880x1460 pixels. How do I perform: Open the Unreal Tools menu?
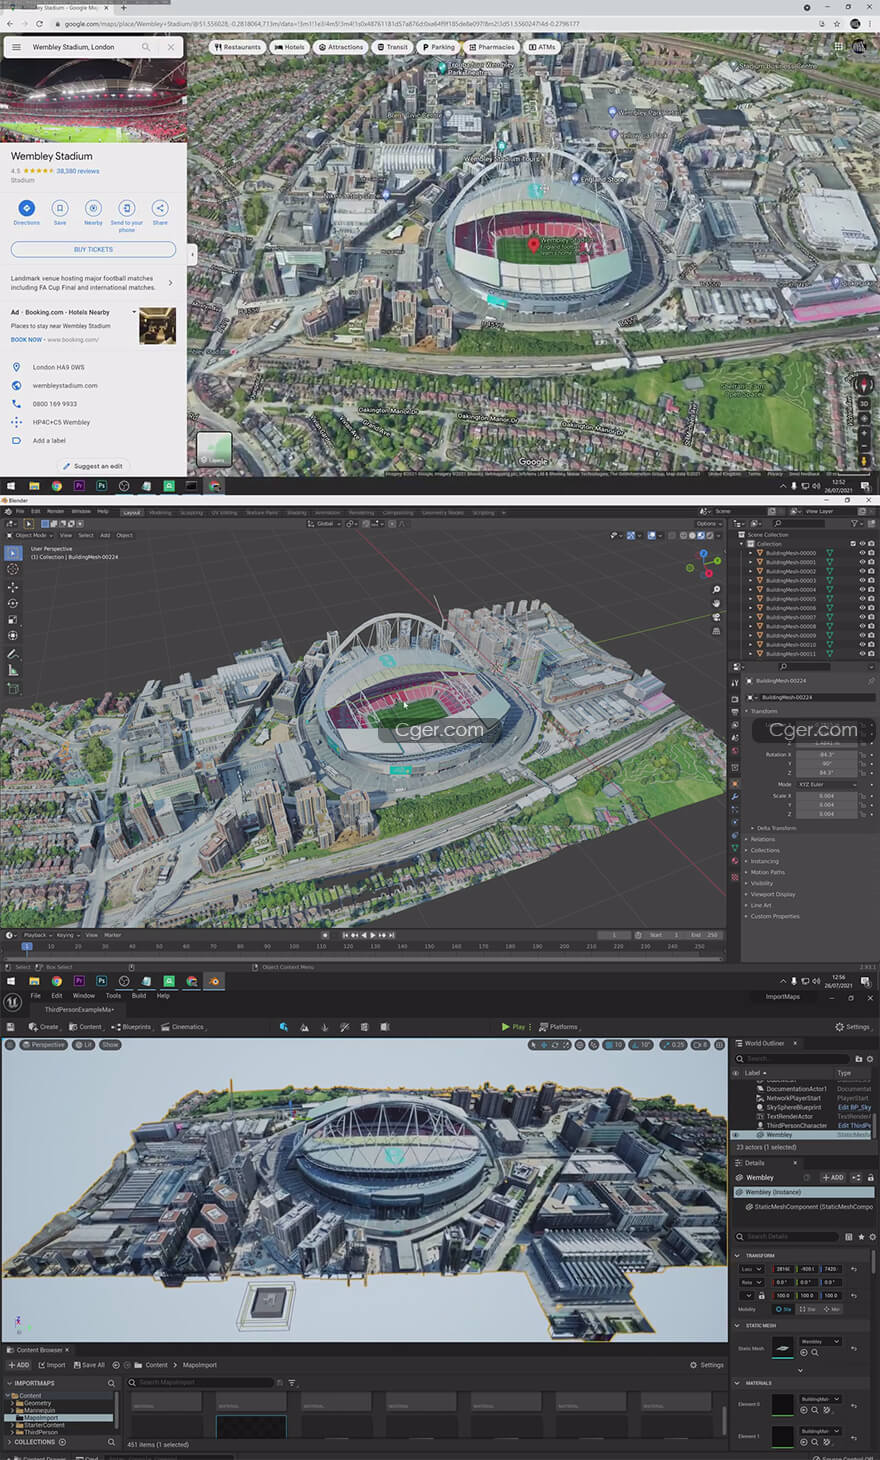click(113, 996)
